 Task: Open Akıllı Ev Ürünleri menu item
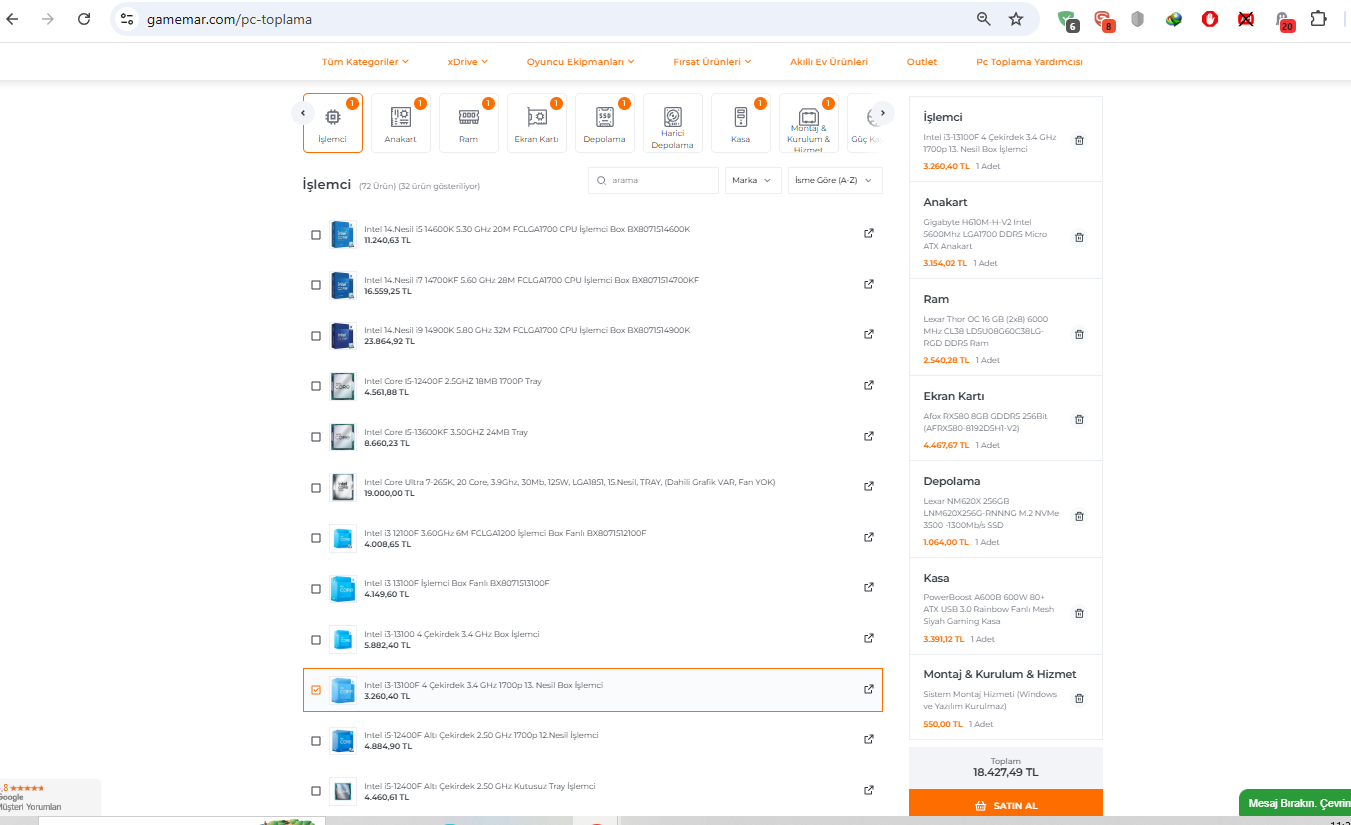[829, 61]
